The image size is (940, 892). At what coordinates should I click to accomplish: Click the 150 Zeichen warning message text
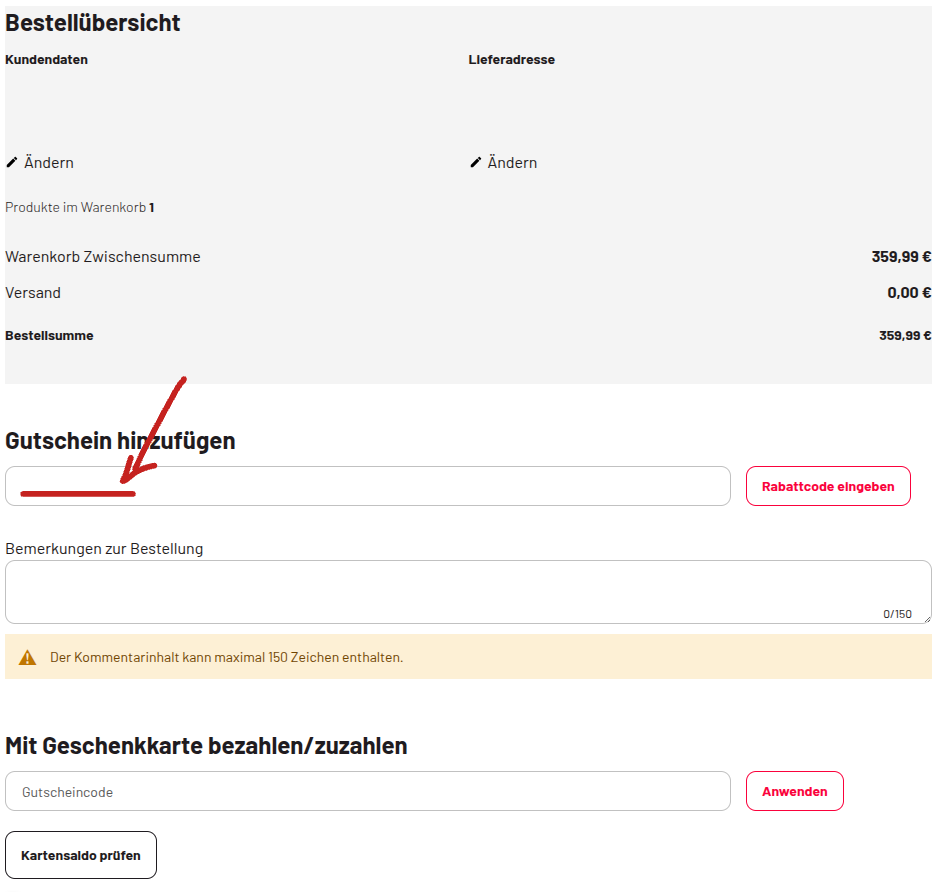[226, 658]
